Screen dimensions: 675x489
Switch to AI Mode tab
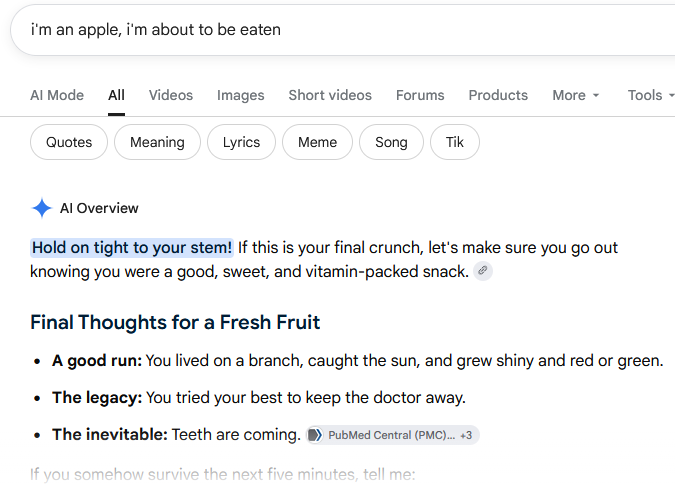(57, 95)
